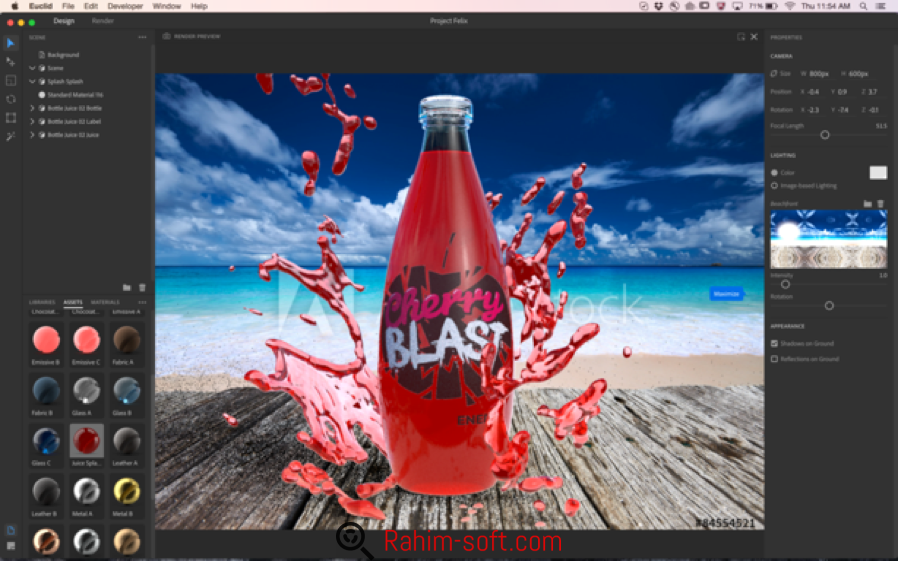Select the Emissive B material thumbnail
The height and width of the screenshot is (561, 898).
[46, 339]
